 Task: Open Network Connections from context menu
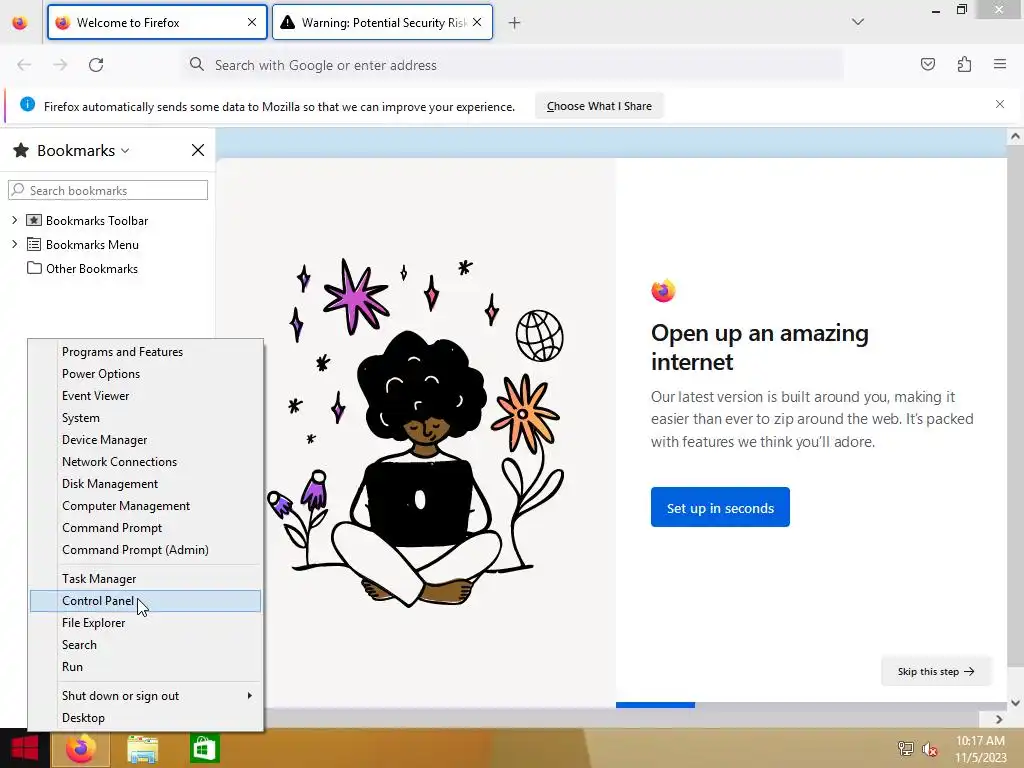tap(145, 462)
